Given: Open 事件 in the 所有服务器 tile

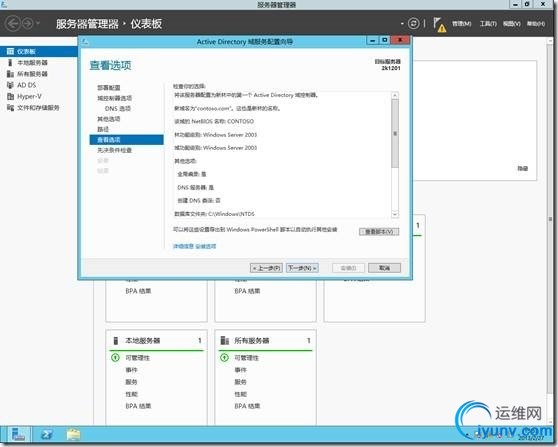Looking at the screenshot, I should click(x=240, y=370).
